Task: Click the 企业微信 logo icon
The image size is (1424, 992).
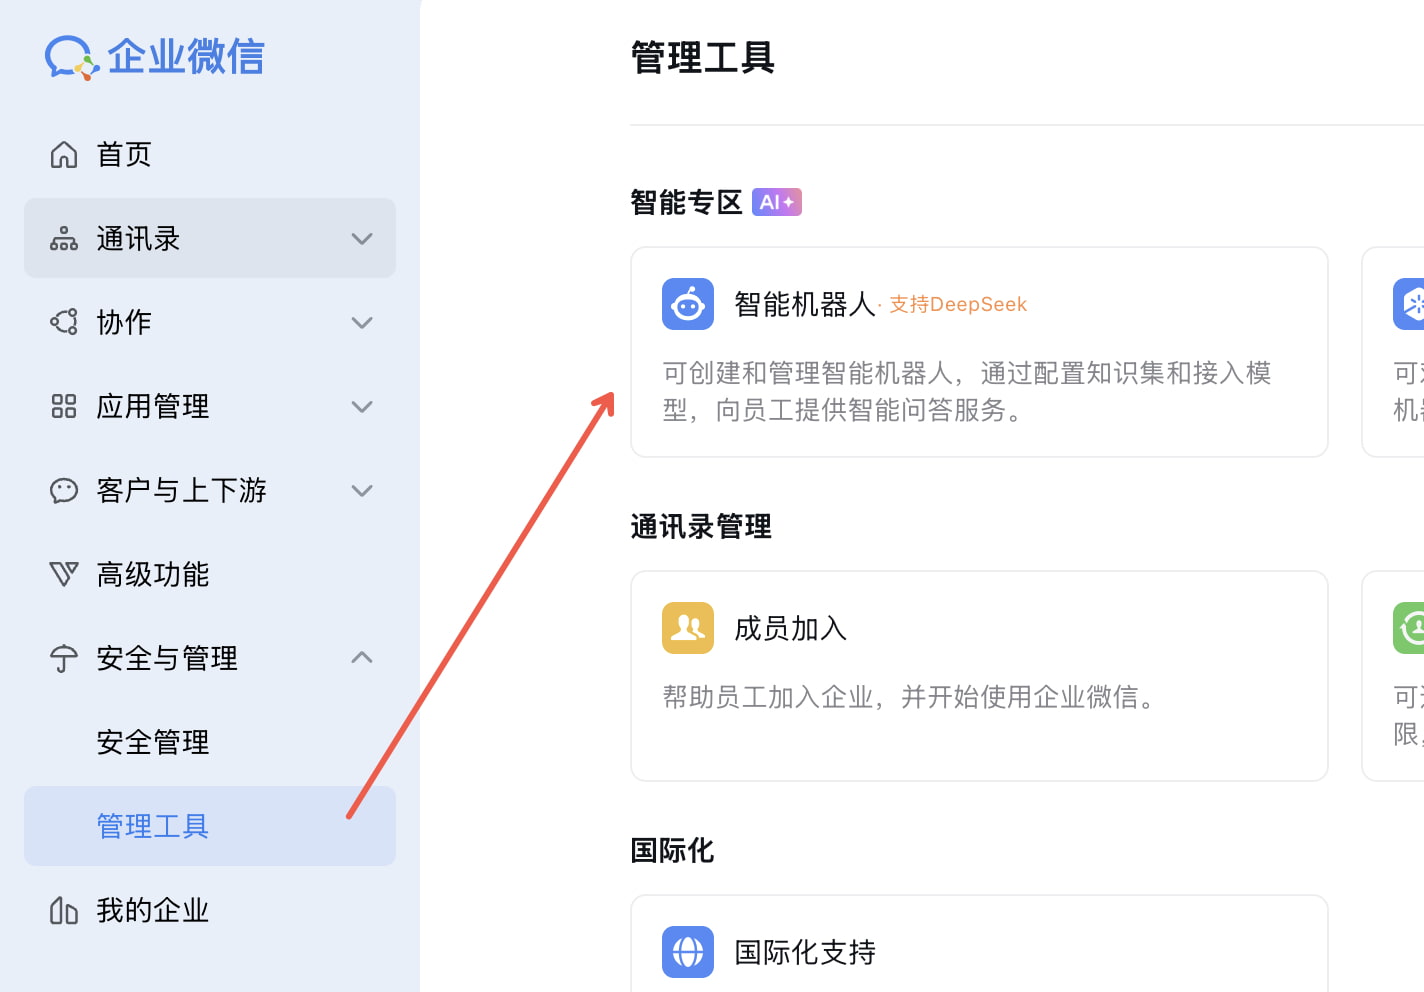Action: (x=71, y=57)
